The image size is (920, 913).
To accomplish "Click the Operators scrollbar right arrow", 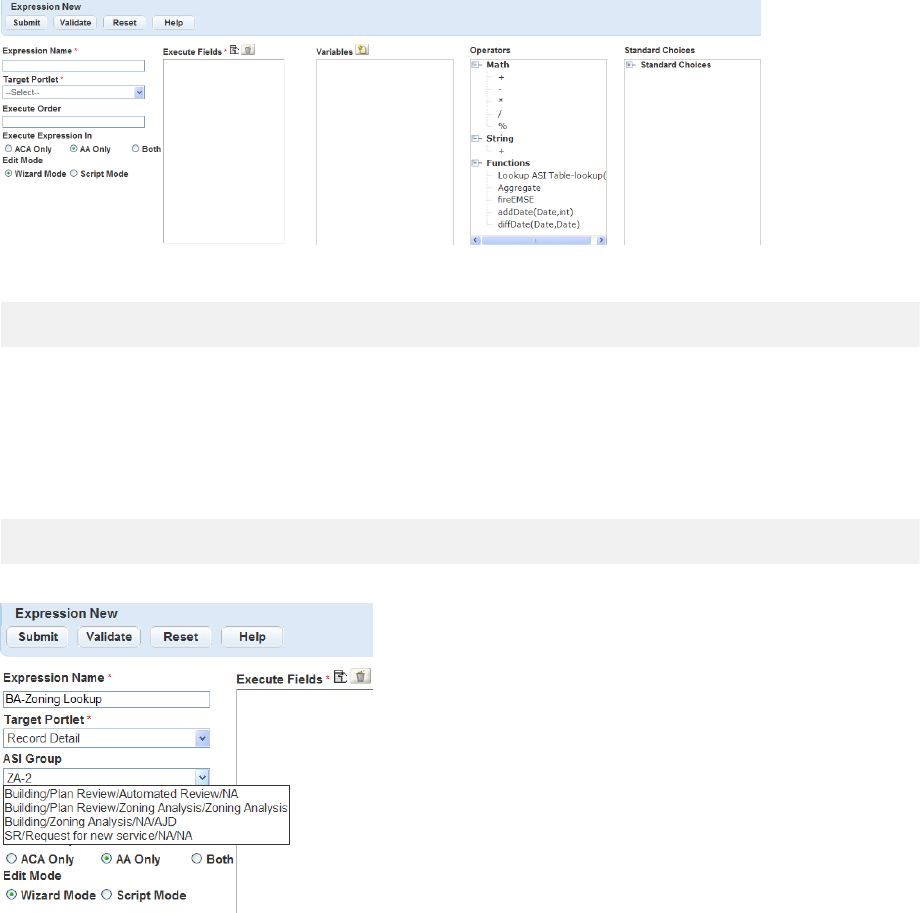I will (x=601, y=241).
